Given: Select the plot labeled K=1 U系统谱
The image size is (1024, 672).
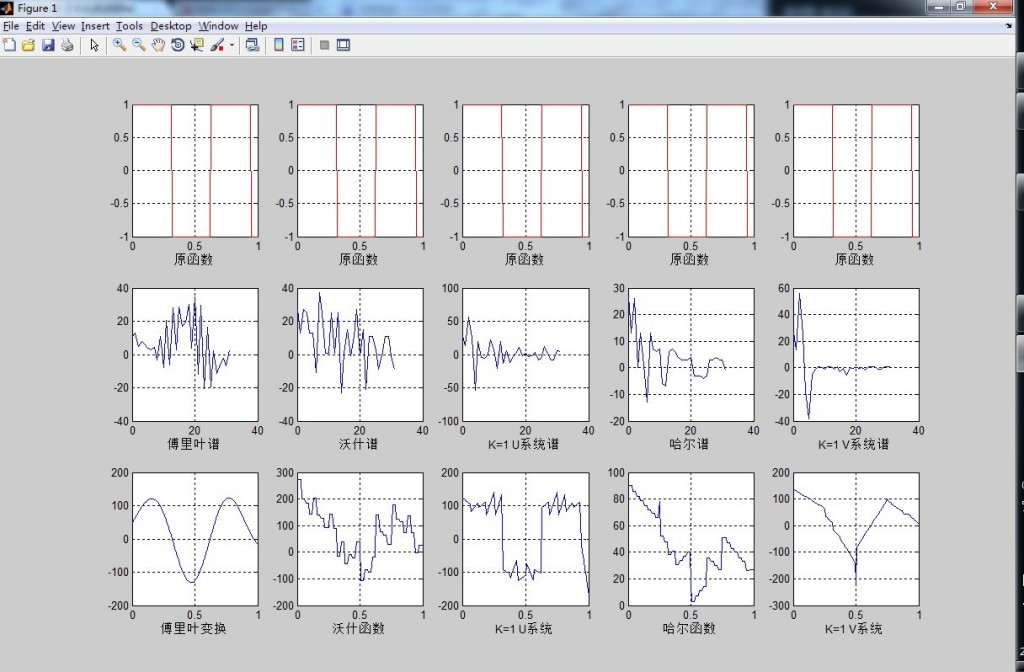Looking at the screenshot, I should pos(526,355).
